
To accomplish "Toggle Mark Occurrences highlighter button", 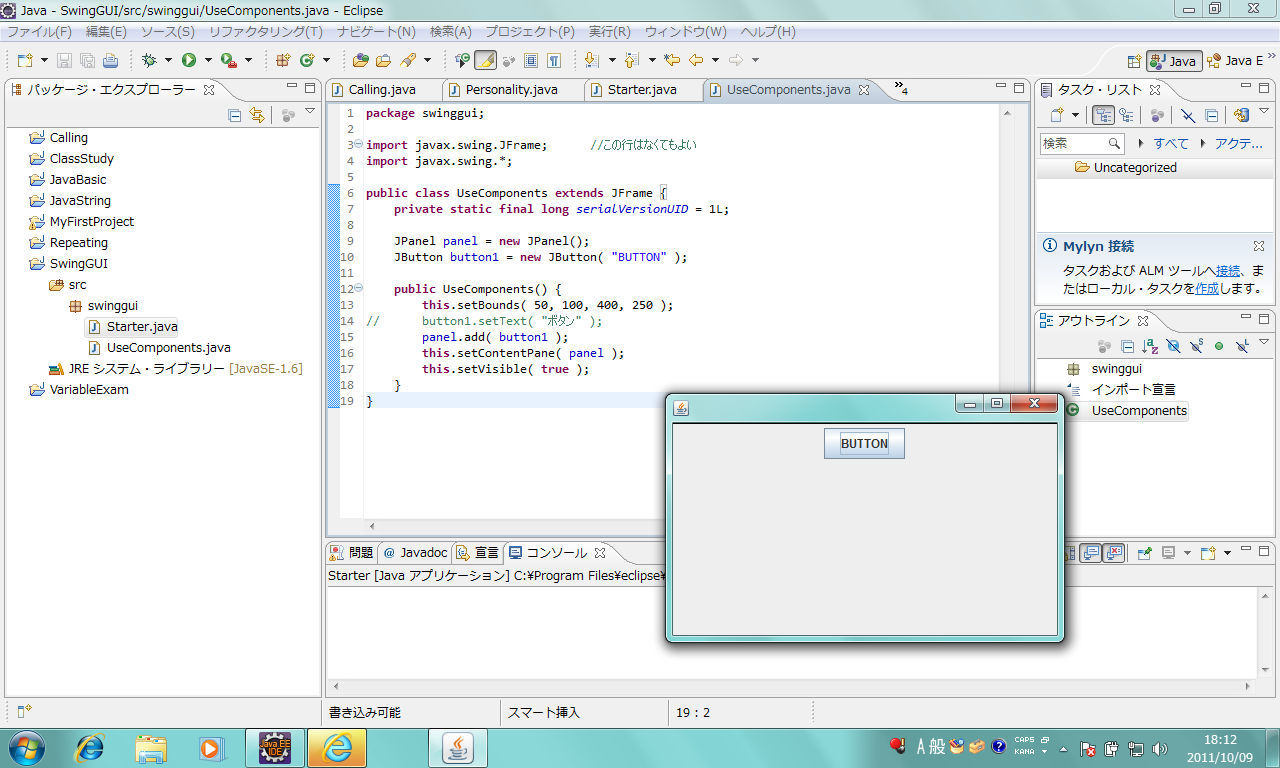I will pos(485,60).
